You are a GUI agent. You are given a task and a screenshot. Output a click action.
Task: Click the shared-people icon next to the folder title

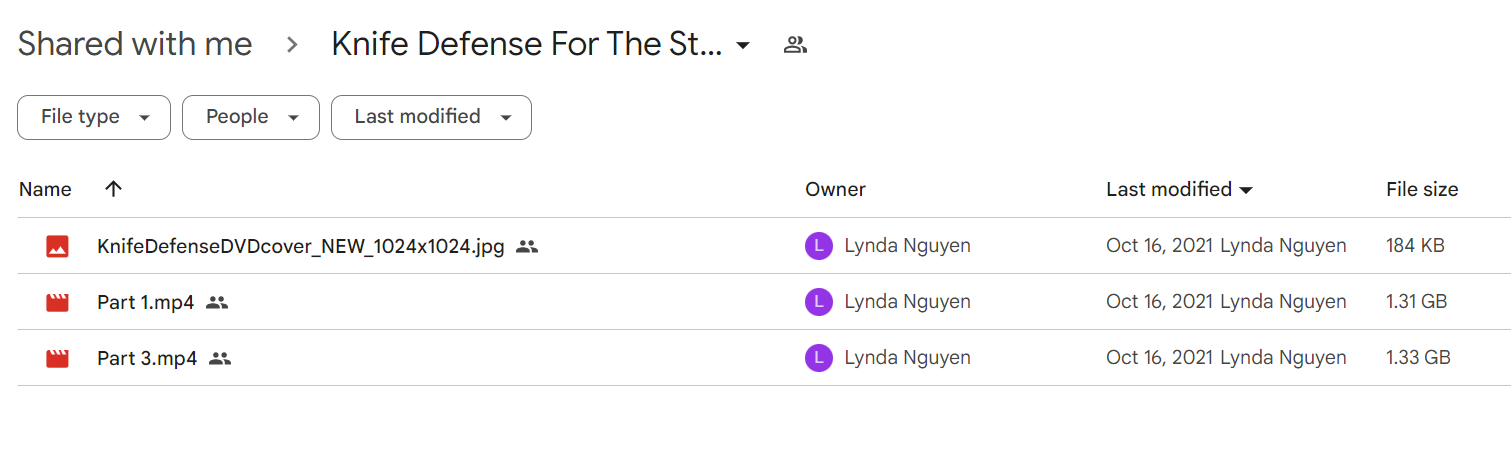[x=795, y=45]
